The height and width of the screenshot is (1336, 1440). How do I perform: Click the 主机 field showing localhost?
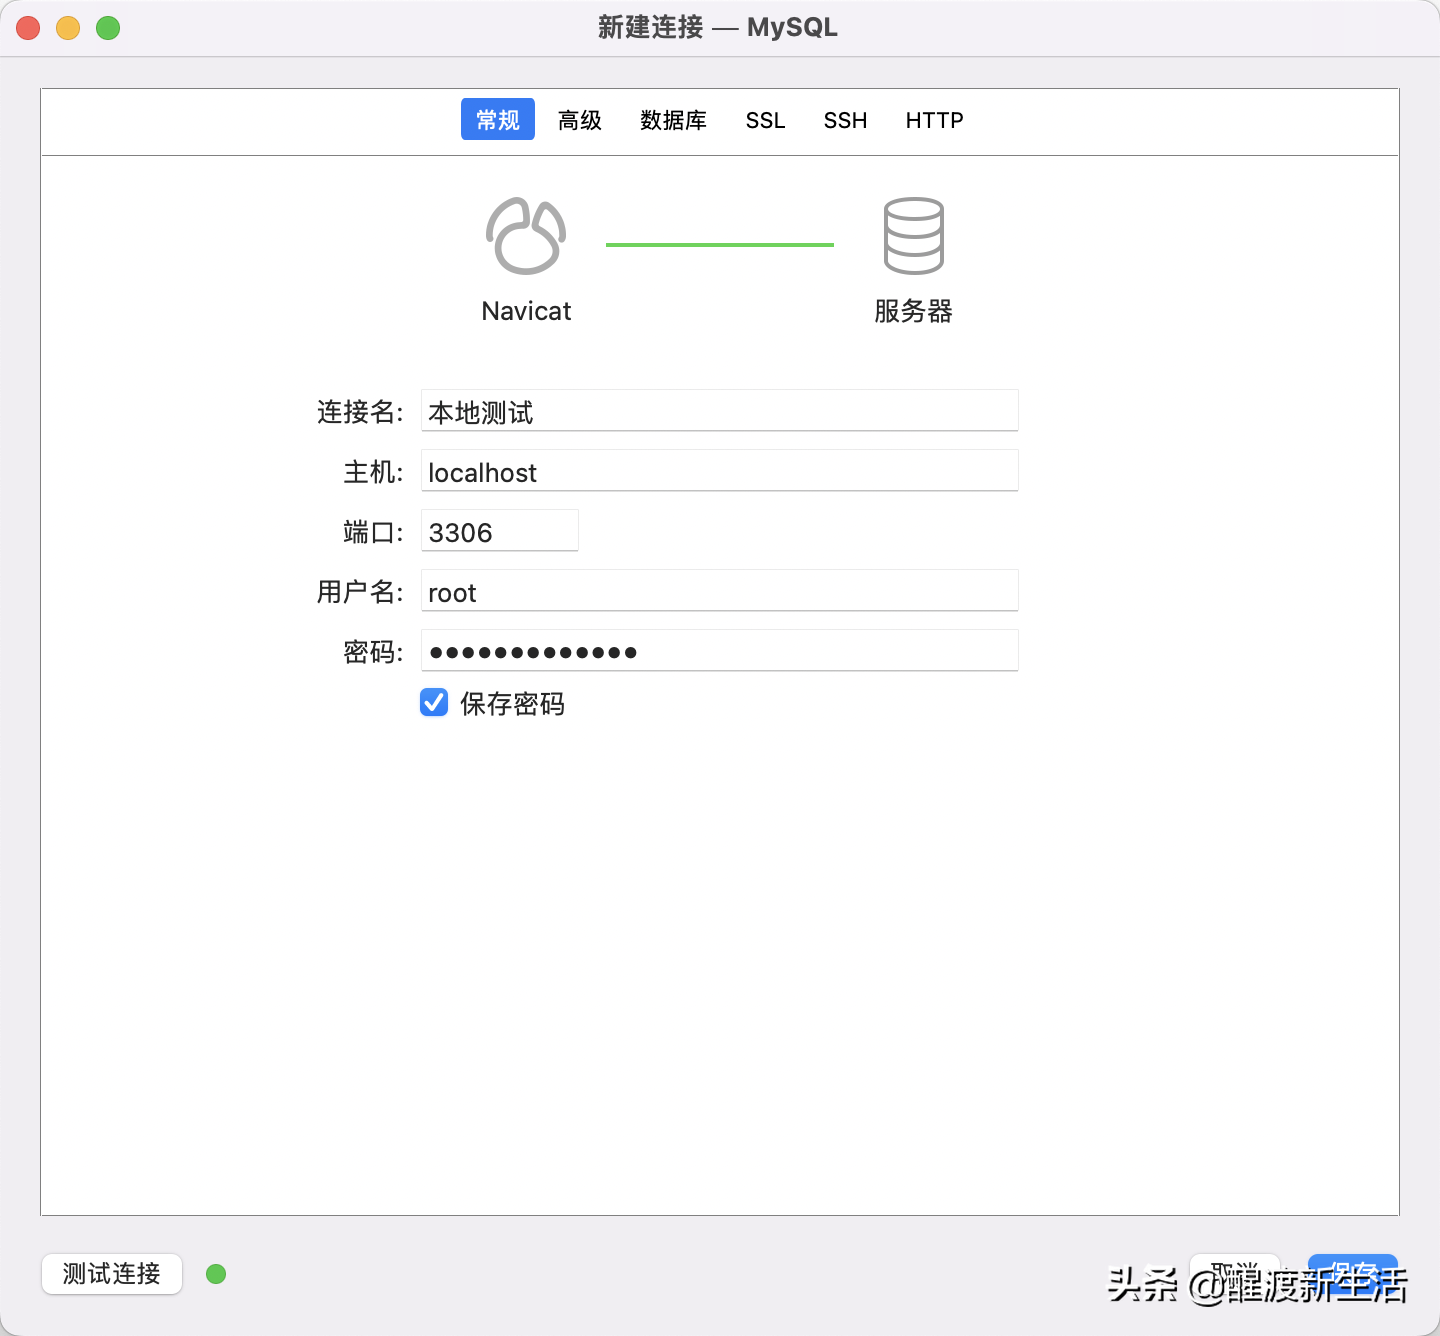[718, 471]
